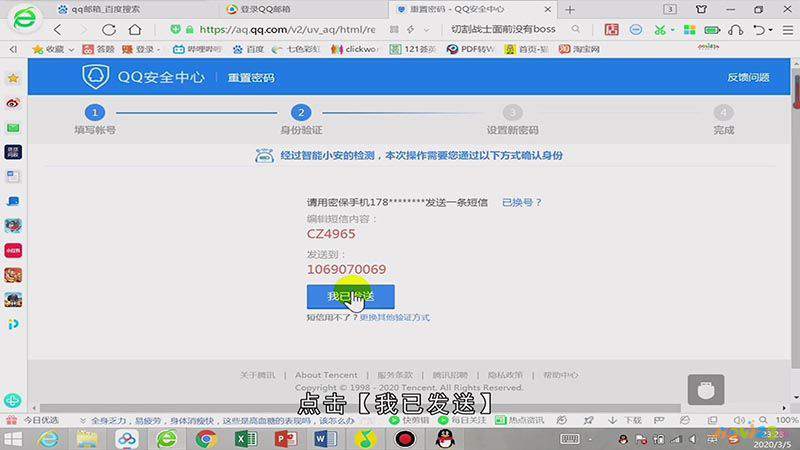Click the red screen recorder taskbar icon

[x=405, y=439]
